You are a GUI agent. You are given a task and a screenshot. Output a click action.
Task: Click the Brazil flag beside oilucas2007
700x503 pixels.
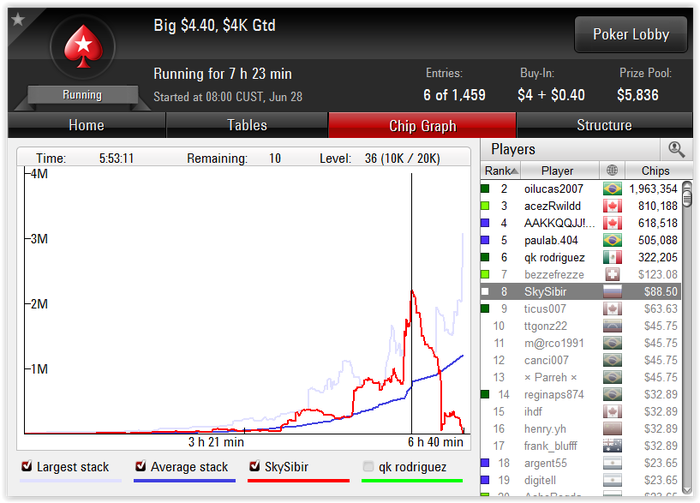tap(612, 189)
